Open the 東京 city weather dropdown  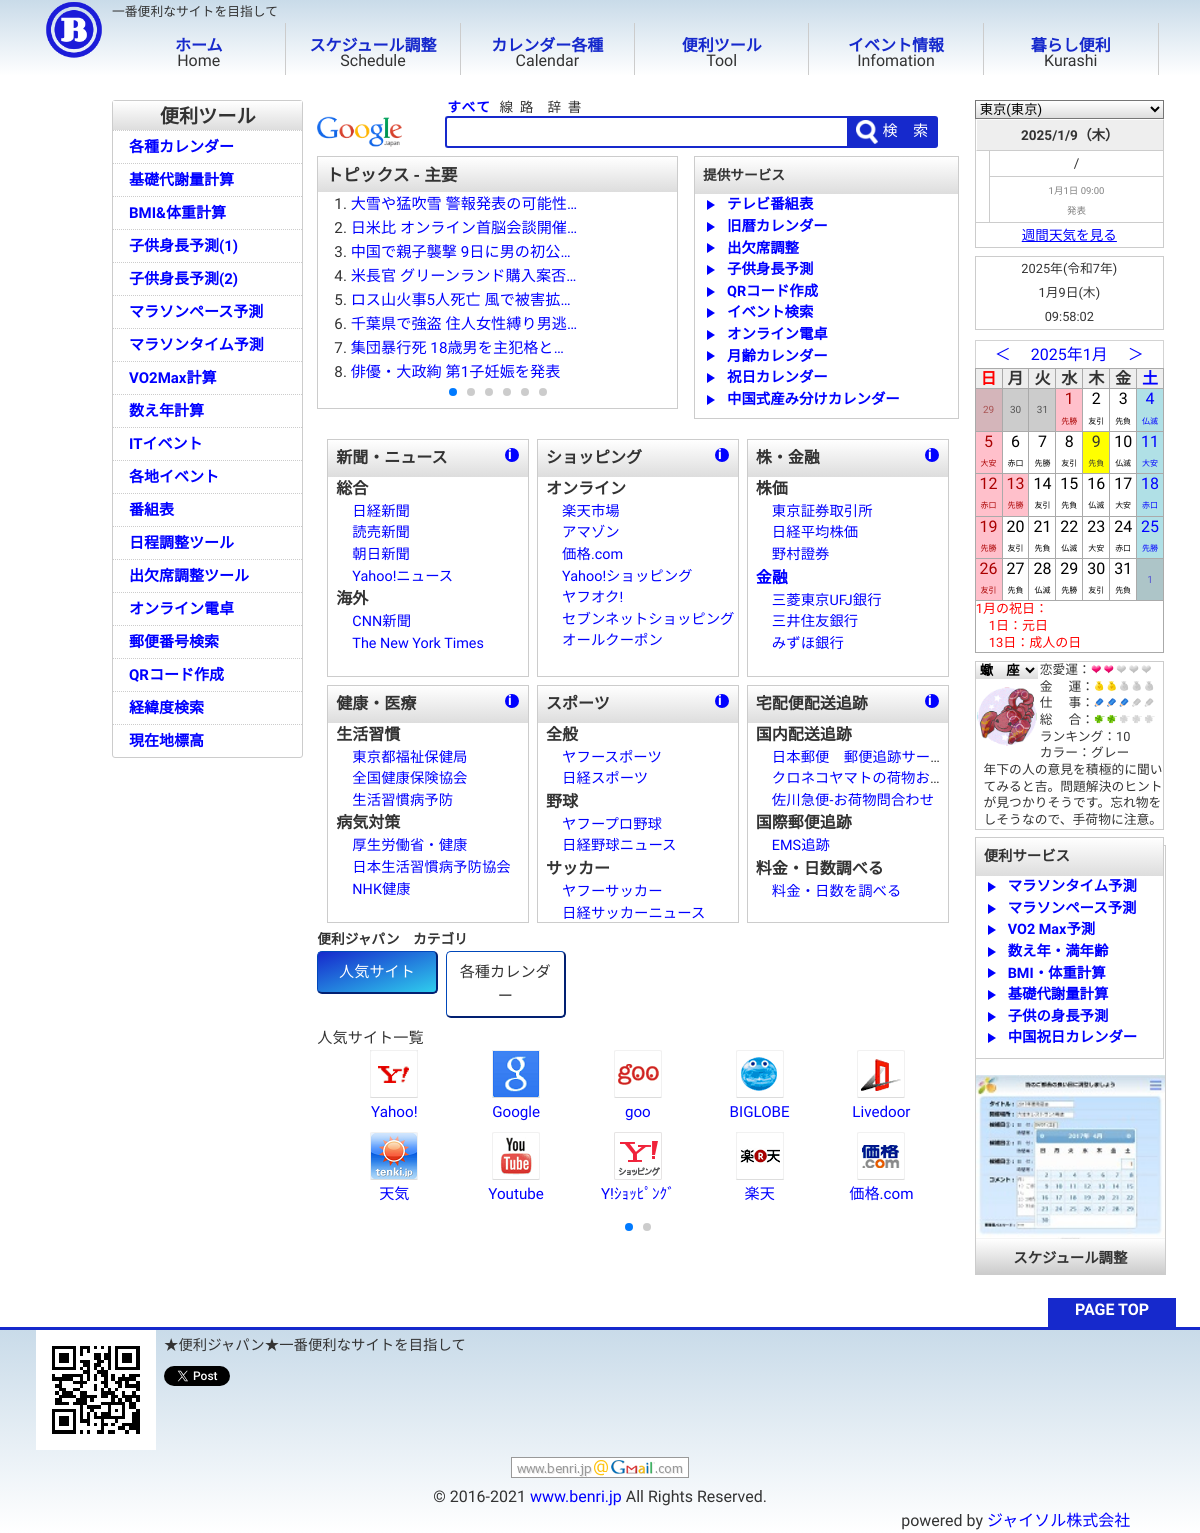(x=1070, y=109)
